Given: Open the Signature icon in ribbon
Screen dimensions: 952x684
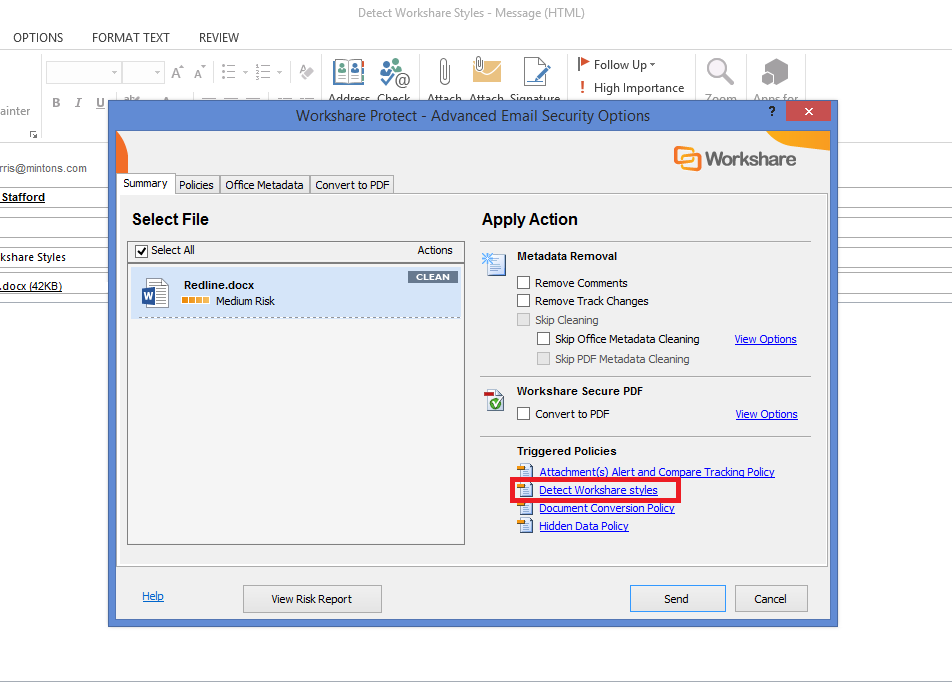Looking at the screenshot, I should pos(536,72).
